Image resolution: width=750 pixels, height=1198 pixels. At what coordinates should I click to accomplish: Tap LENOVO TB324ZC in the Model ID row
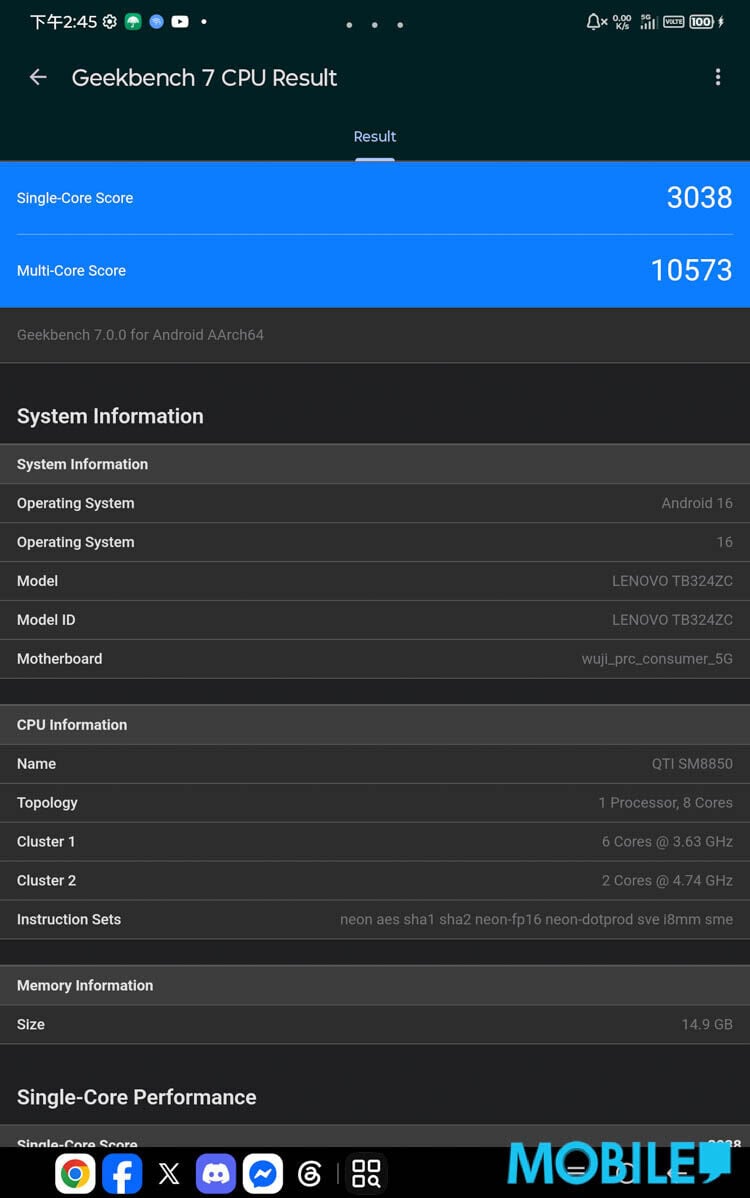672,620
